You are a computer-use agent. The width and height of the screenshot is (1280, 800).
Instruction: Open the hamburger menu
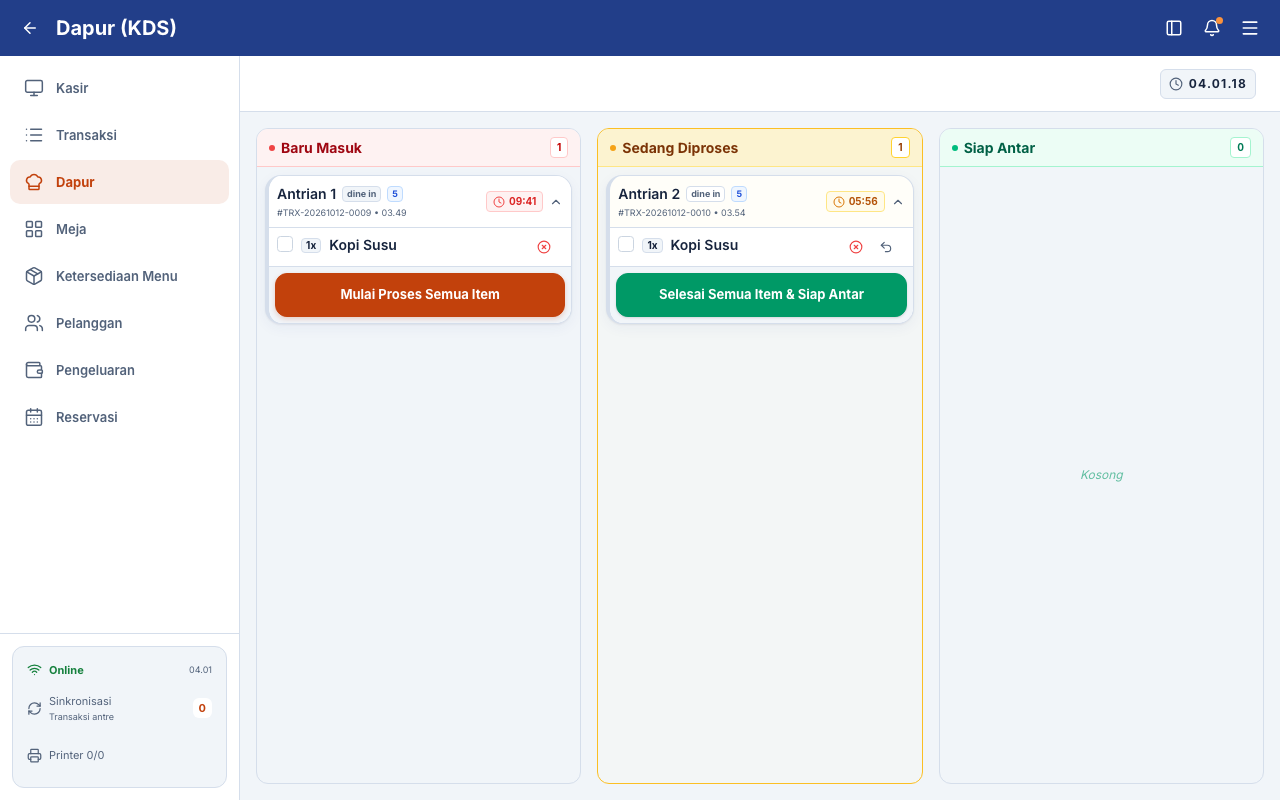pyautogui.click(x=1250, y=28)
